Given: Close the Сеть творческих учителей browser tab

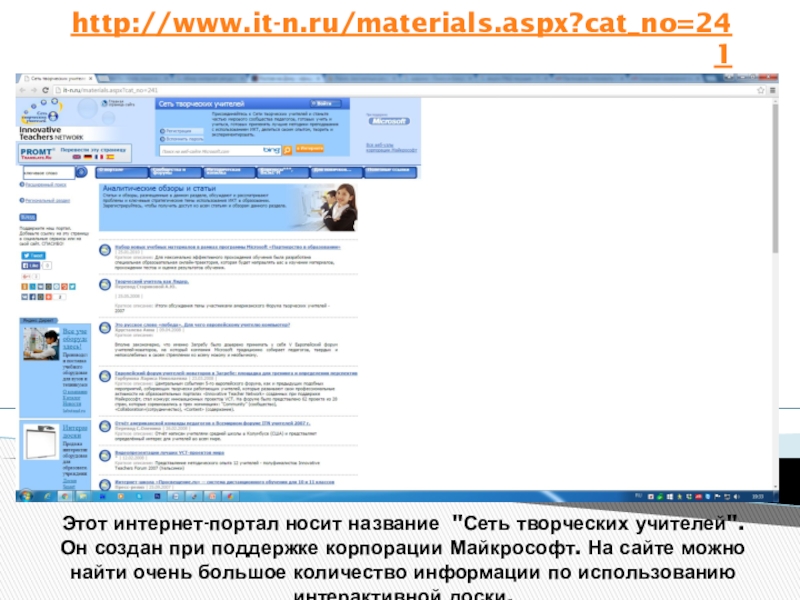Looking at the screenshot, I should pyautogui.click(x=90, y=79).
